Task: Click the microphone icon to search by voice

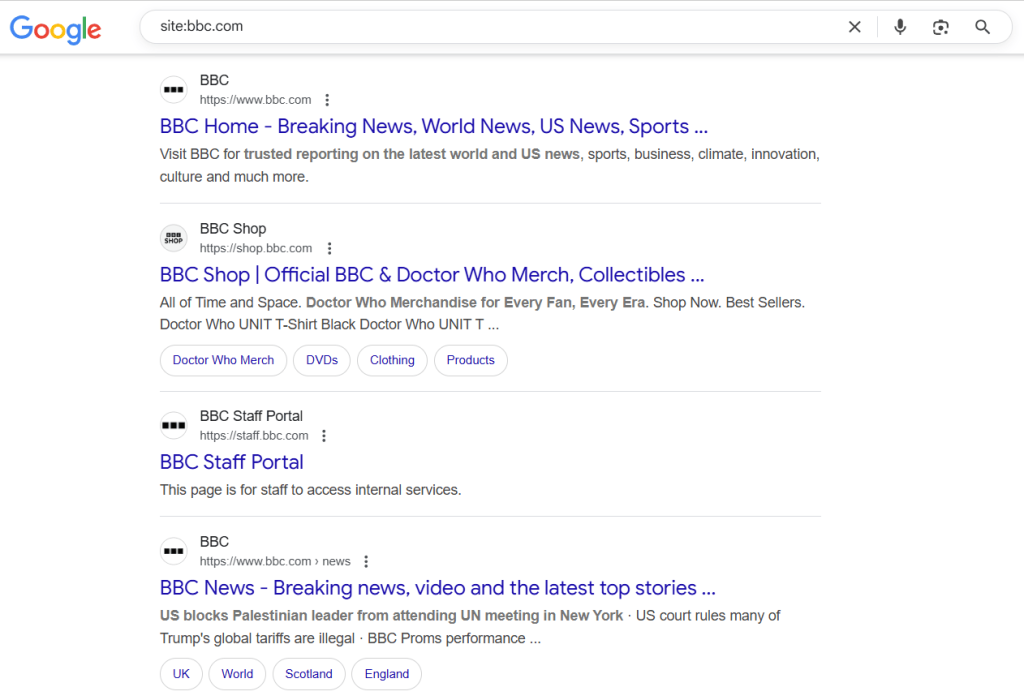Action: click(899, 27)
